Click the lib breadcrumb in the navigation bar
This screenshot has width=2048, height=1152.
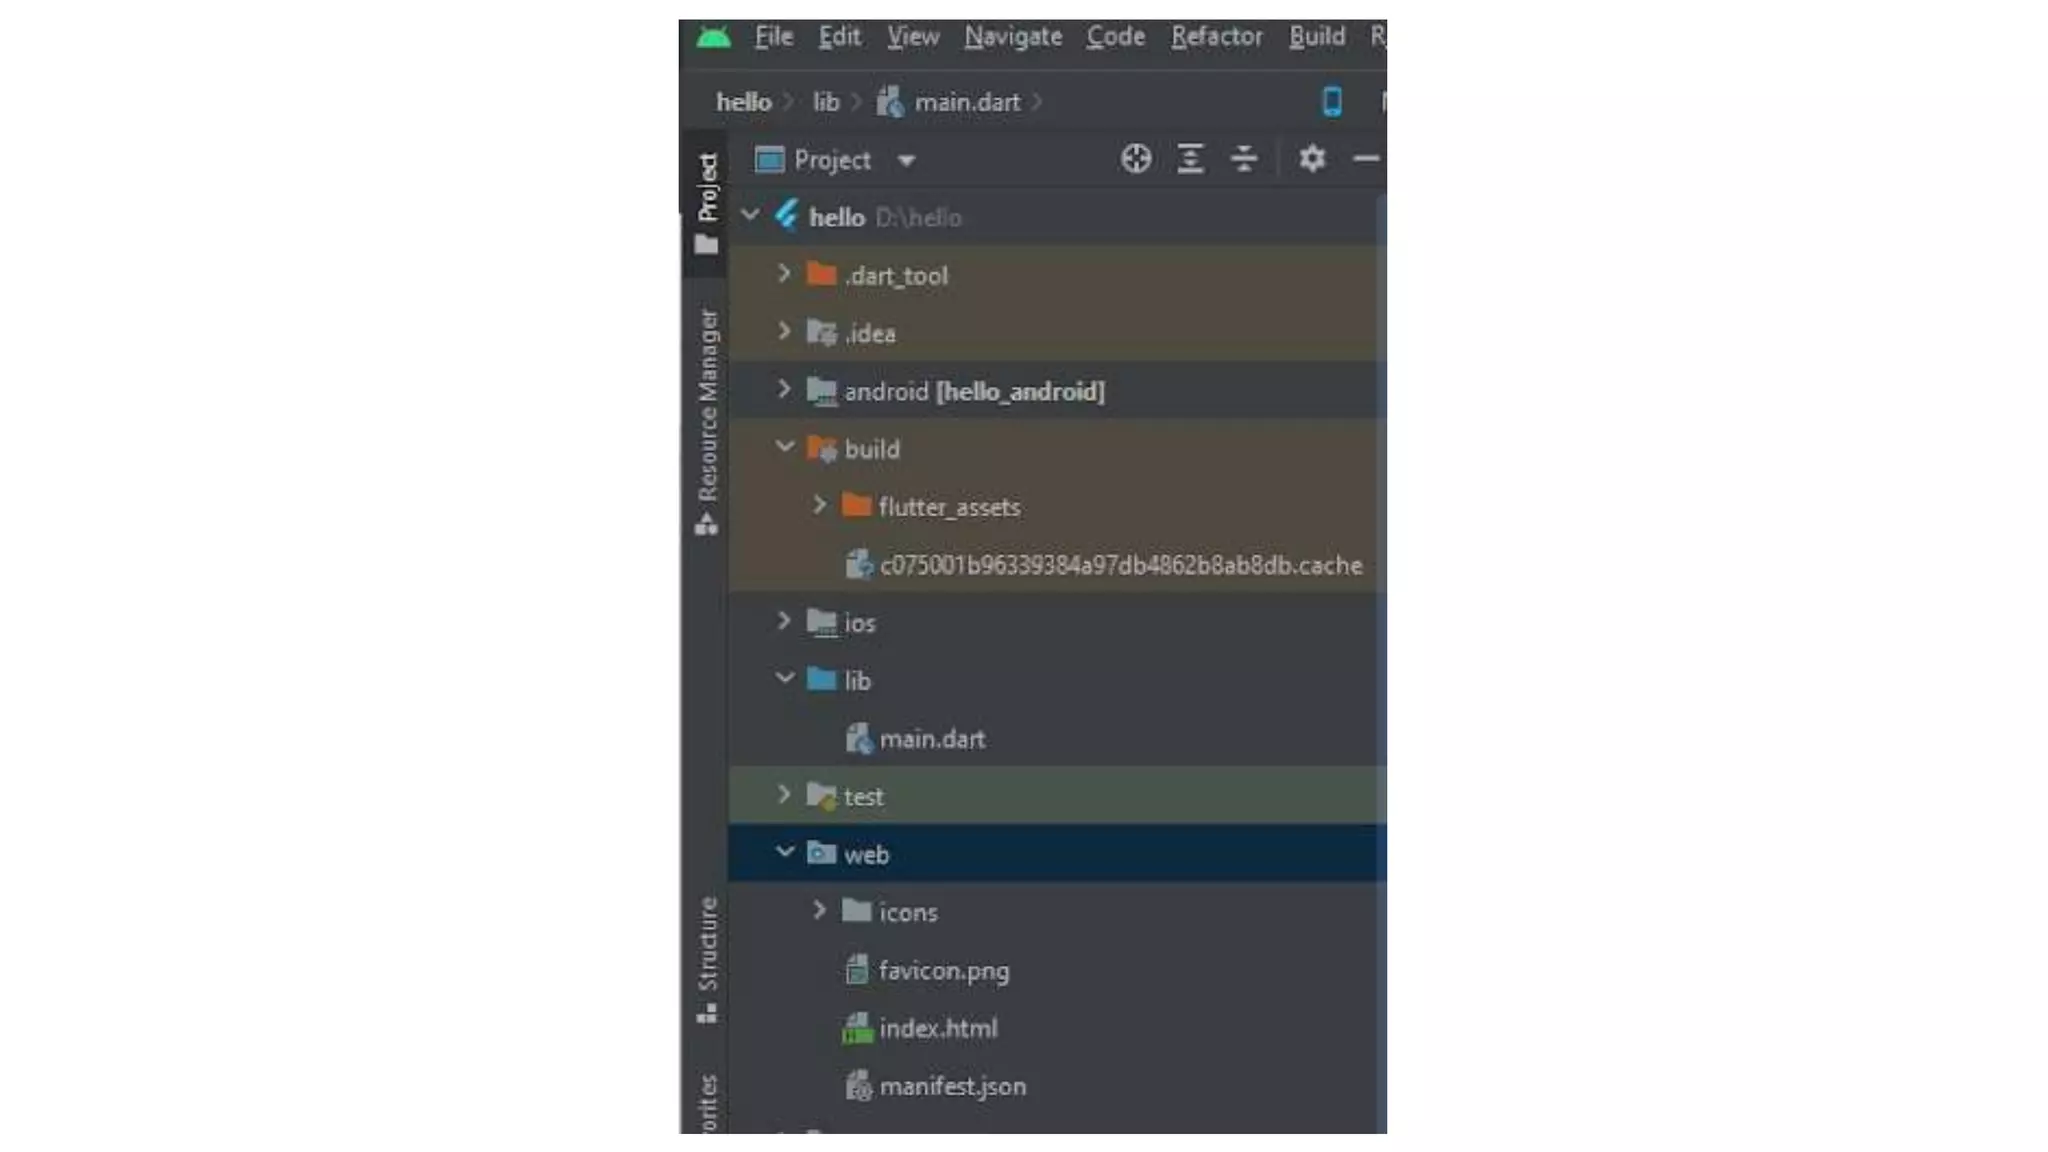pyautogui.click(x=826, y=102)
